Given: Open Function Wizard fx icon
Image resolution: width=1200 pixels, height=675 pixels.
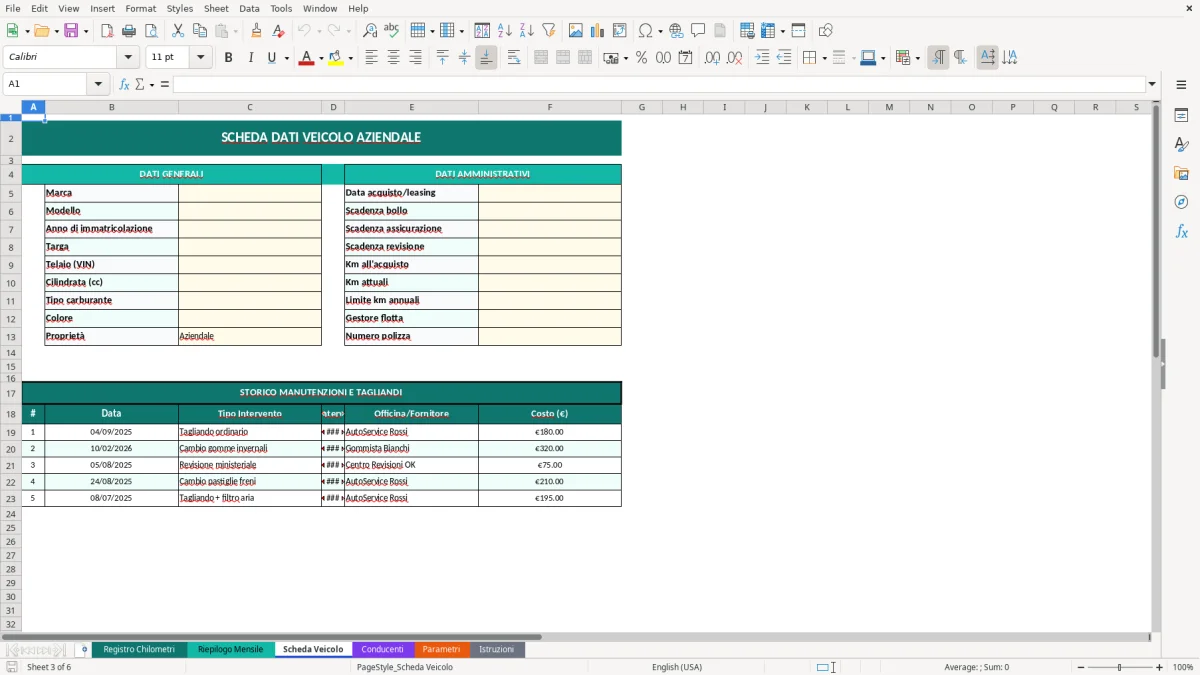Looking at the screenshot, I should [125, 84].
